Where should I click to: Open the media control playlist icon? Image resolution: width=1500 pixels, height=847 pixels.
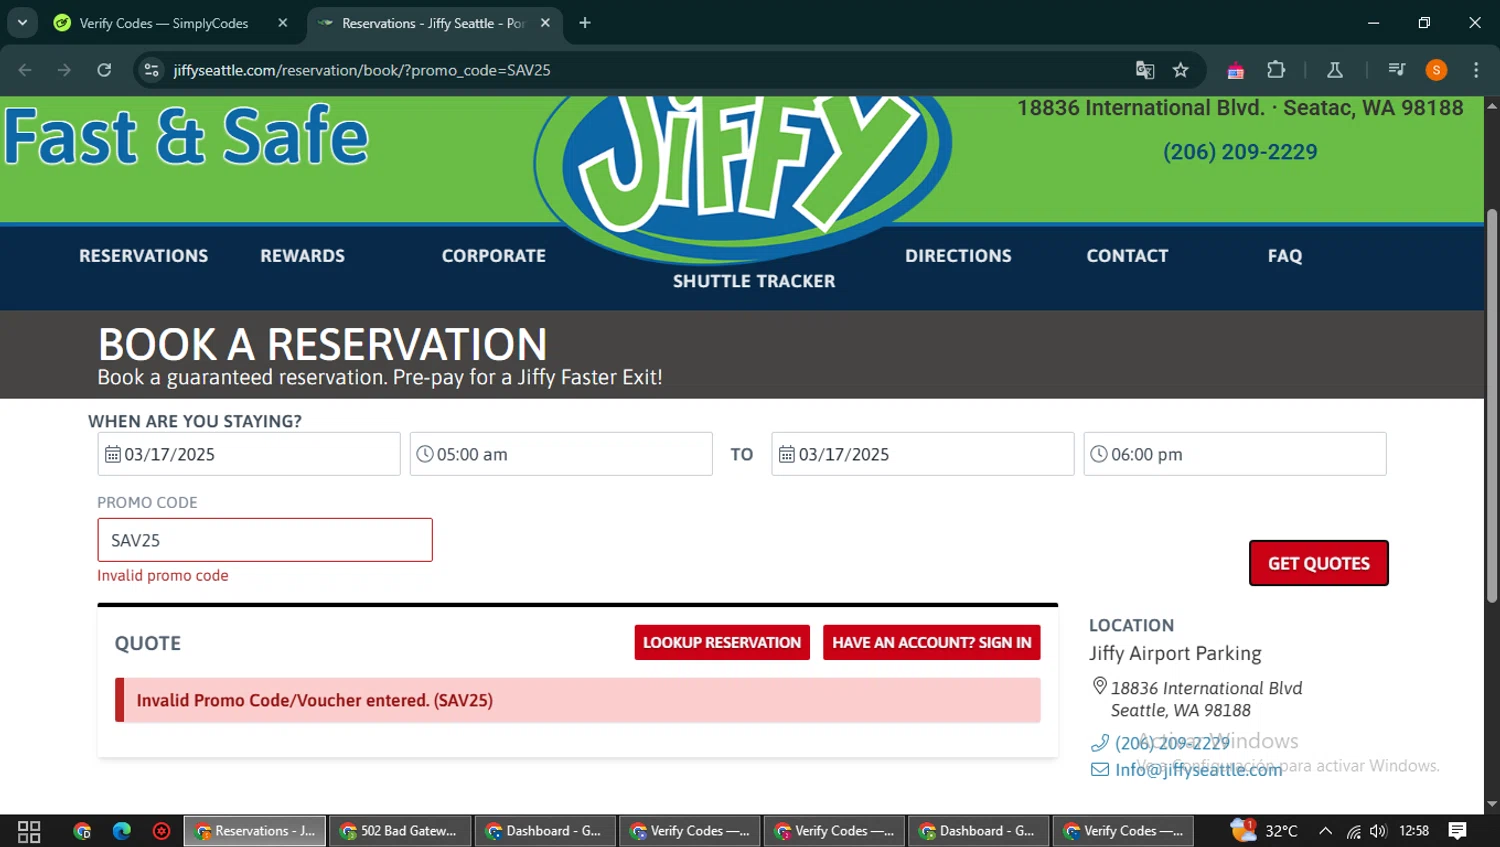(1397, 70)
